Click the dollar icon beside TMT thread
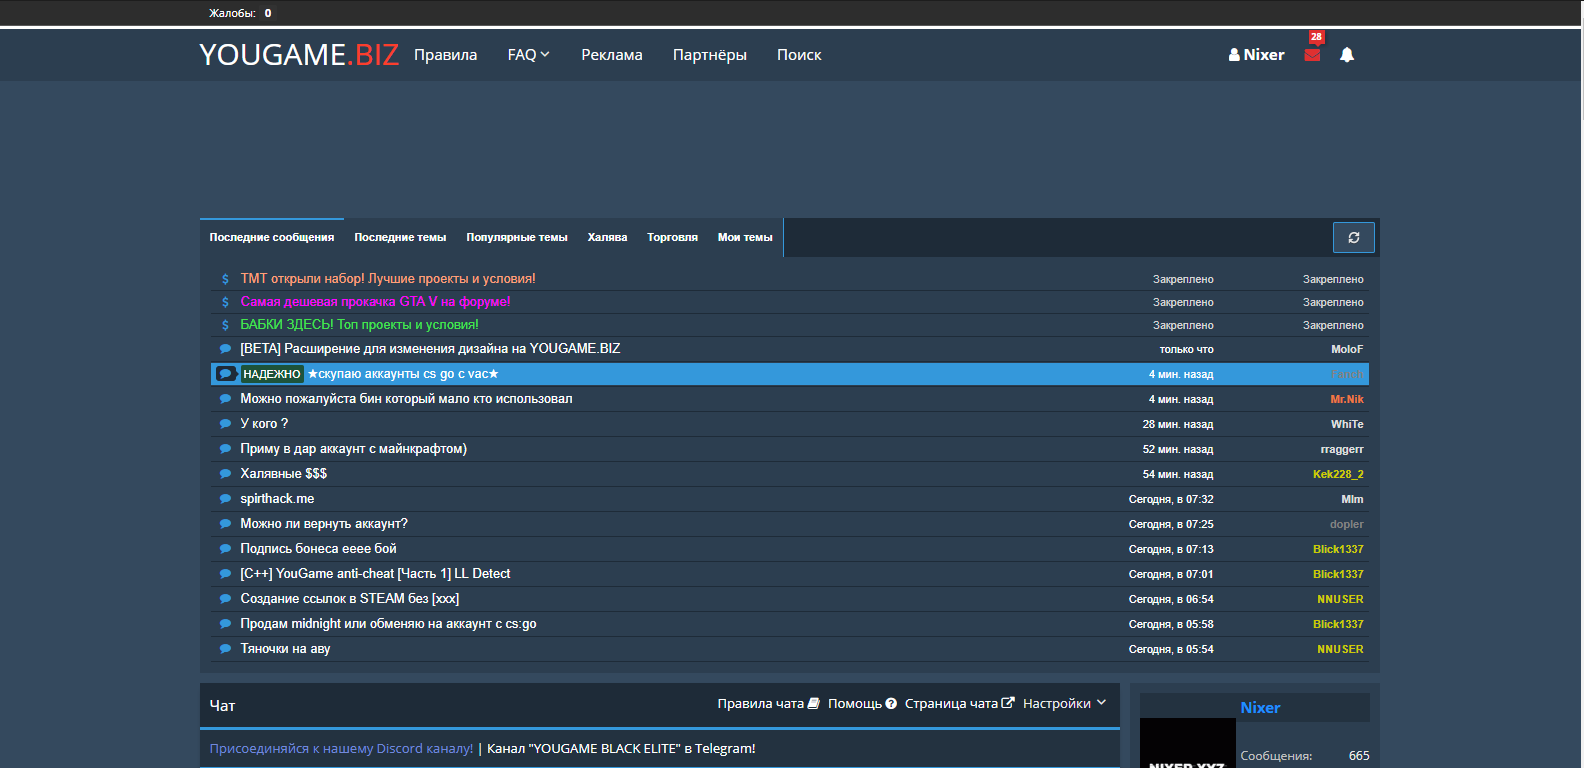Viewport: 1584px width, 768px height. 225,279
